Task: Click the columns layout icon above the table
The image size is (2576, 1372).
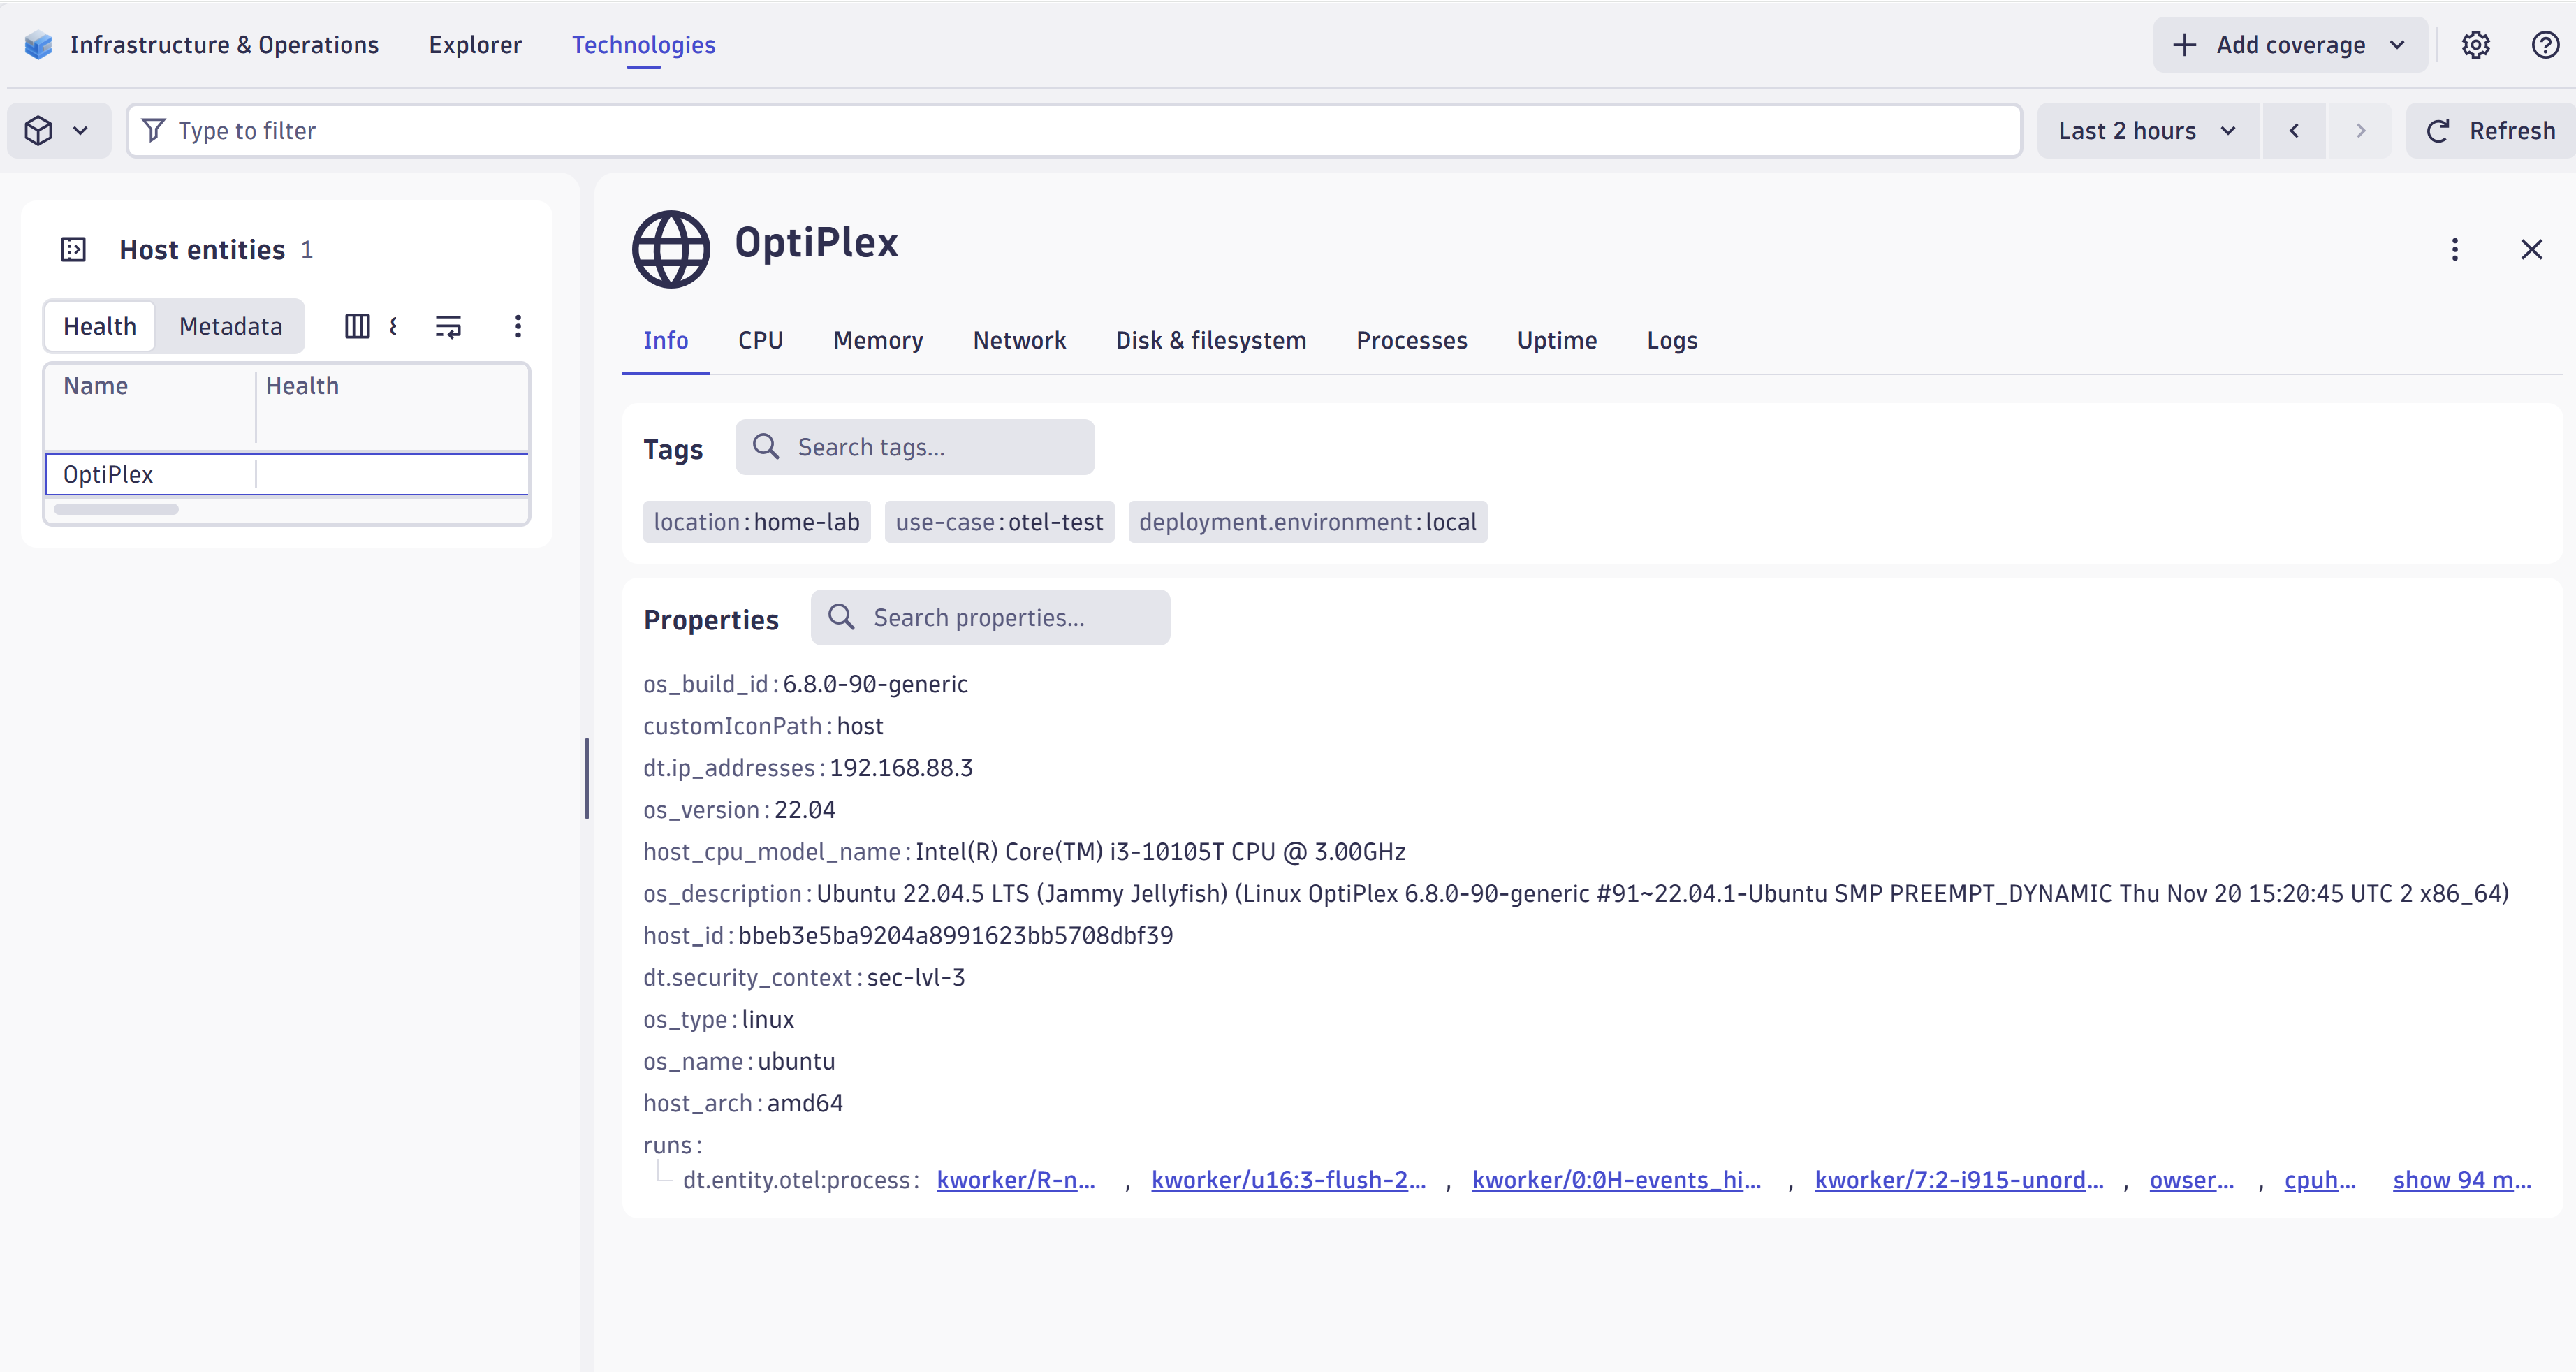Action: [357, 326]
